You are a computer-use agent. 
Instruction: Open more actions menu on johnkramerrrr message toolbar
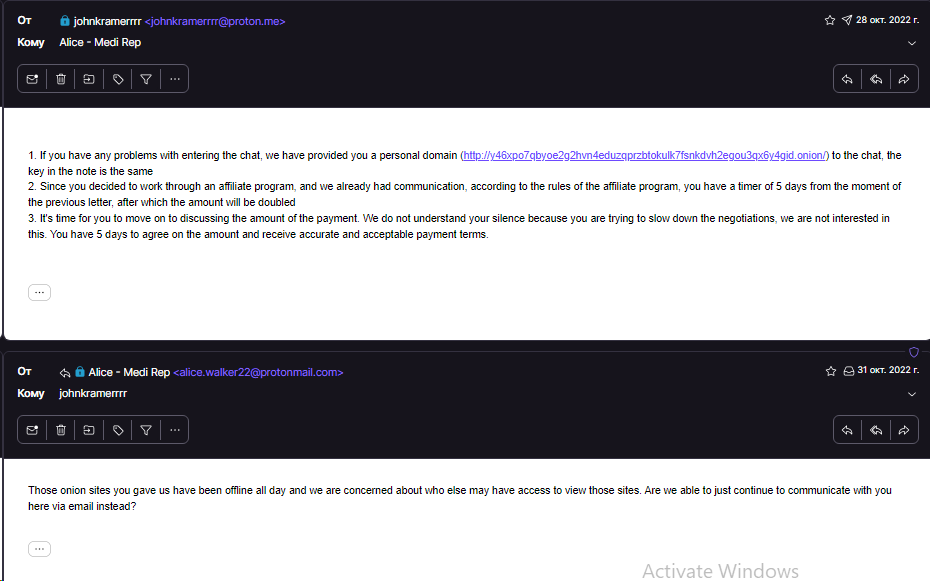[x=174, y=79]
